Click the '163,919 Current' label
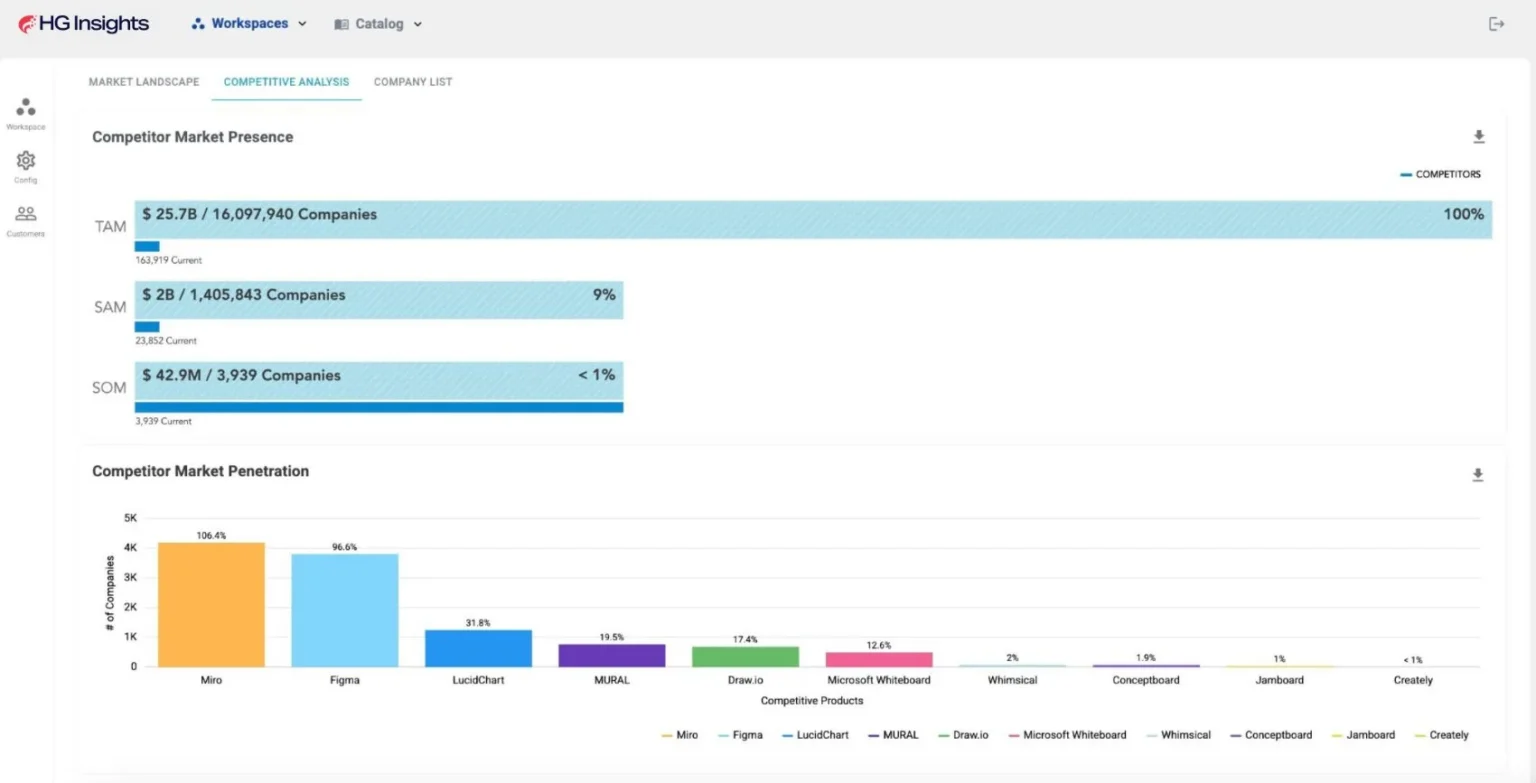The width and height of the screenshot is (1536, 783). coord(169,260)
